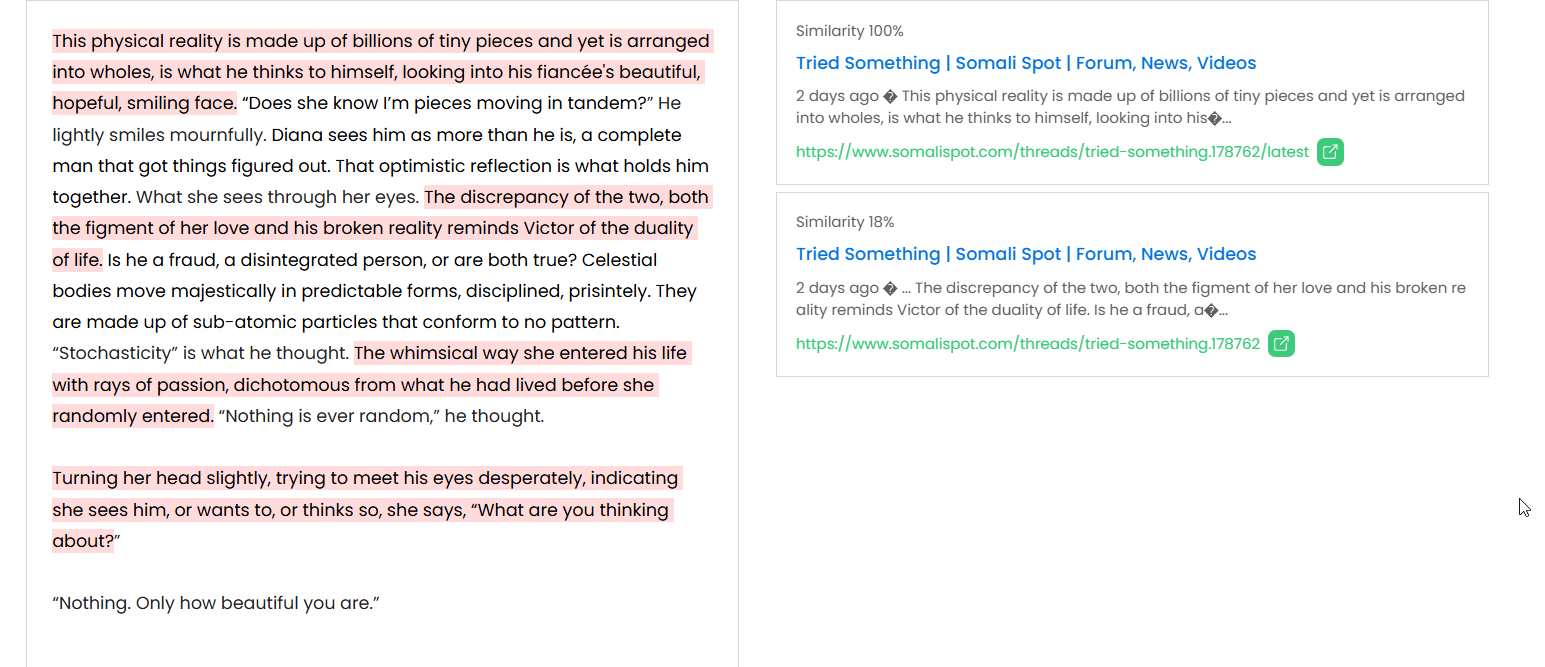Open the 100% similarity result title link
Screen dimensions: 1545x667
1025,63
